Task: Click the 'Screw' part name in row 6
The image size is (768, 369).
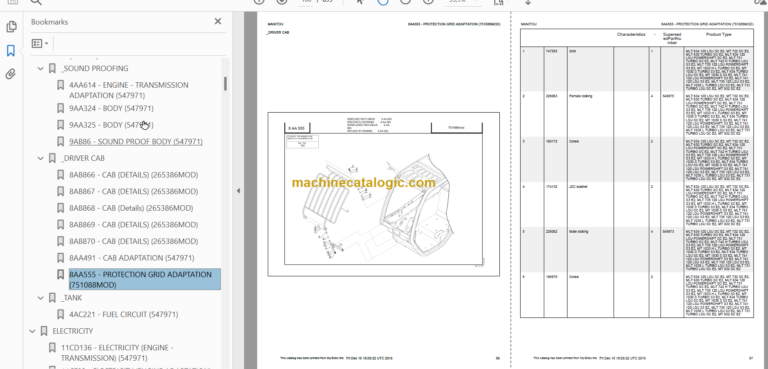Action: 574,277
